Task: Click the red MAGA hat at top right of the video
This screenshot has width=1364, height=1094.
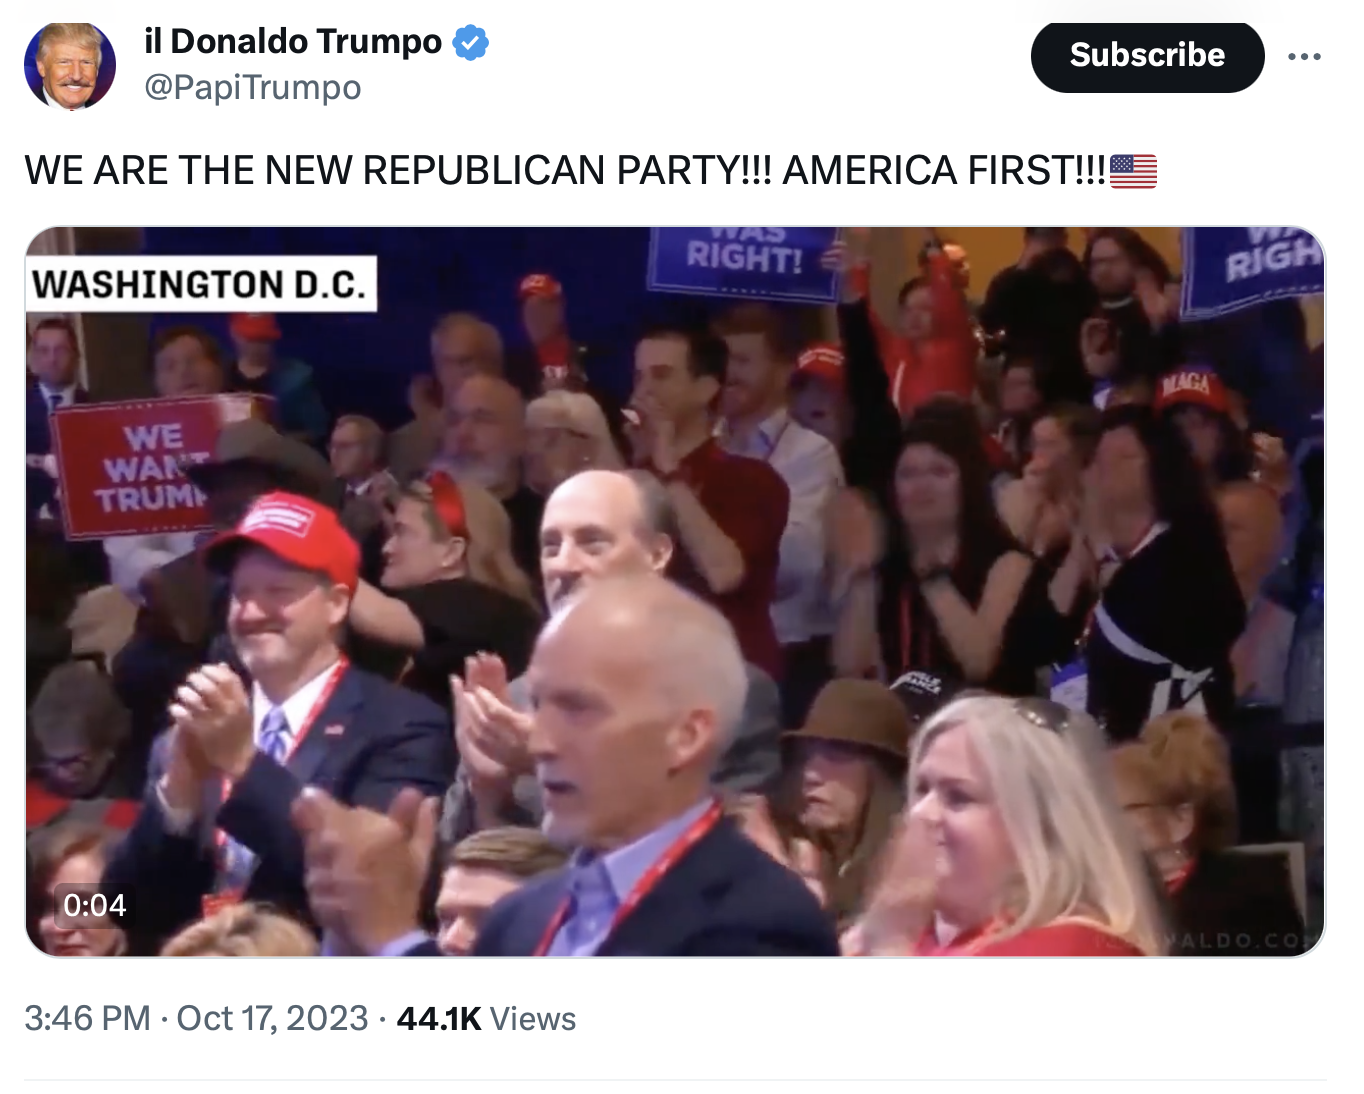Action: [1190, 388]
